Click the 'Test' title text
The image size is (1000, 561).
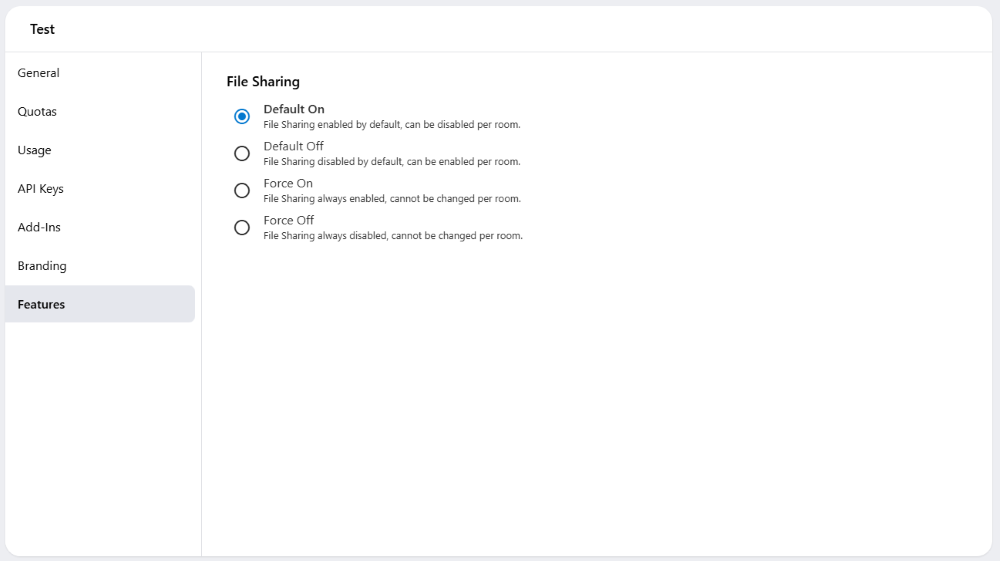42,29
